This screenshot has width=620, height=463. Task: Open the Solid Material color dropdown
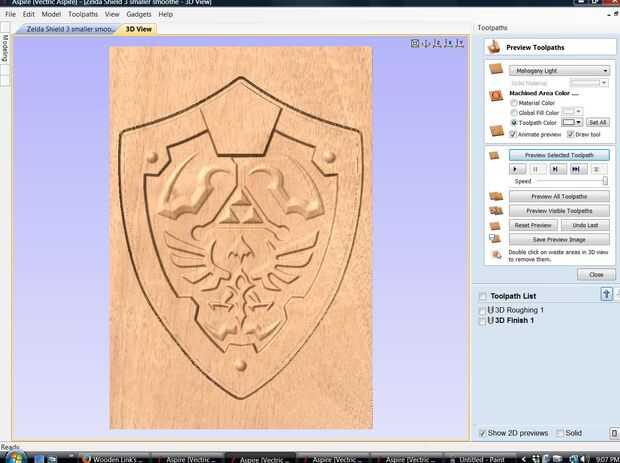[x=588, y=83]
